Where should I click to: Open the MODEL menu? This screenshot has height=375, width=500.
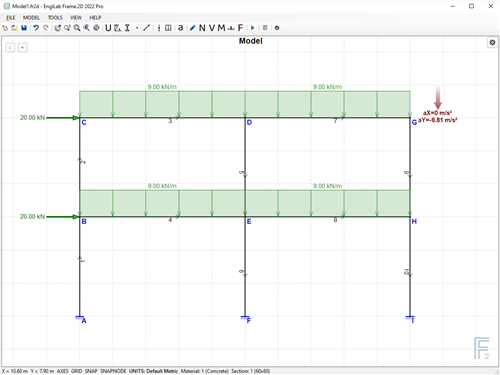point(31,18)
